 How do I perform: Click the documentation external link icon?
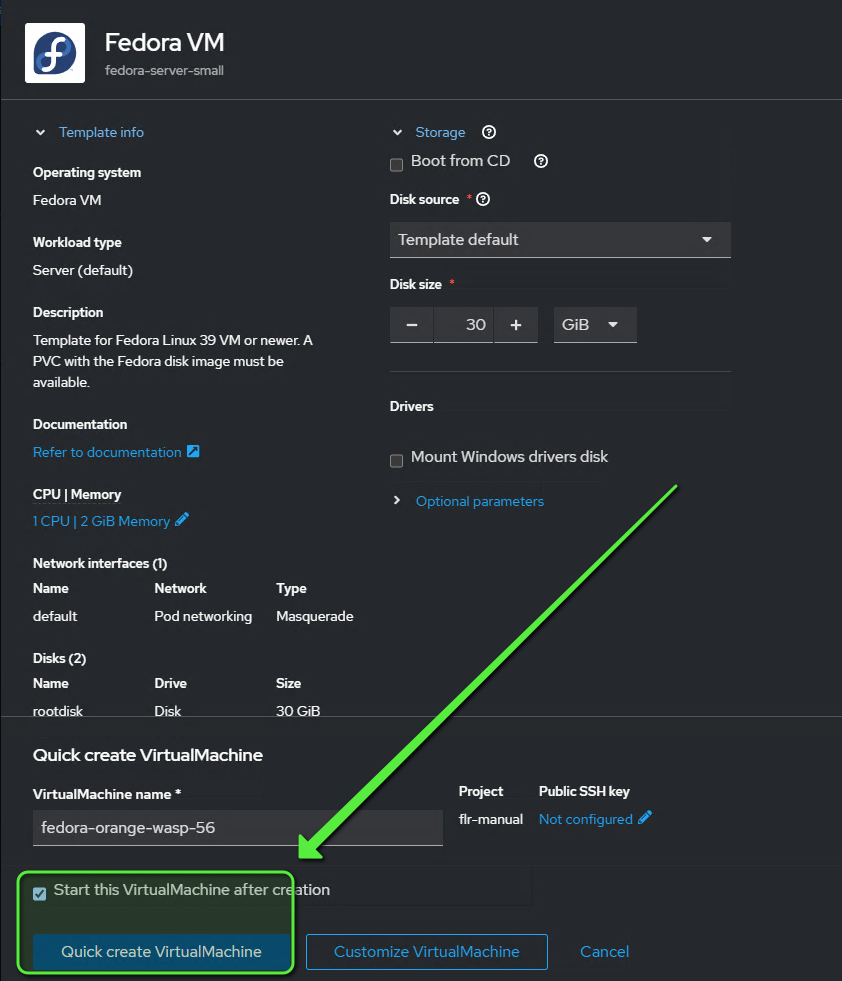193,451
